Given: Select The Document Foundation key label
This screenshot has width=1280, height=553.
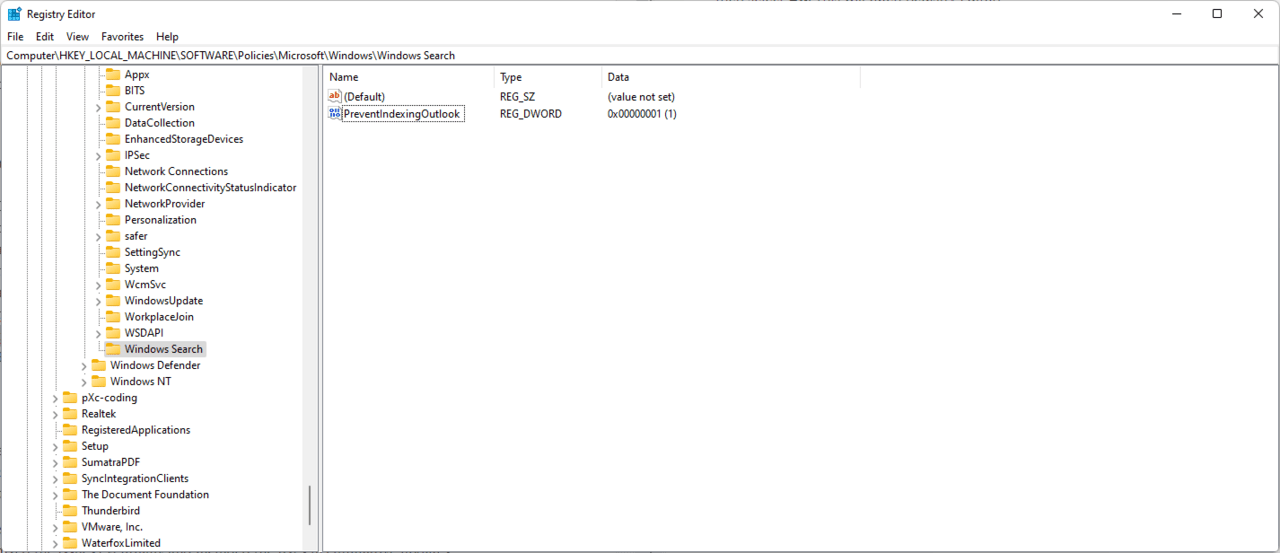Looking at the screenshot, I should coord(145,494).
